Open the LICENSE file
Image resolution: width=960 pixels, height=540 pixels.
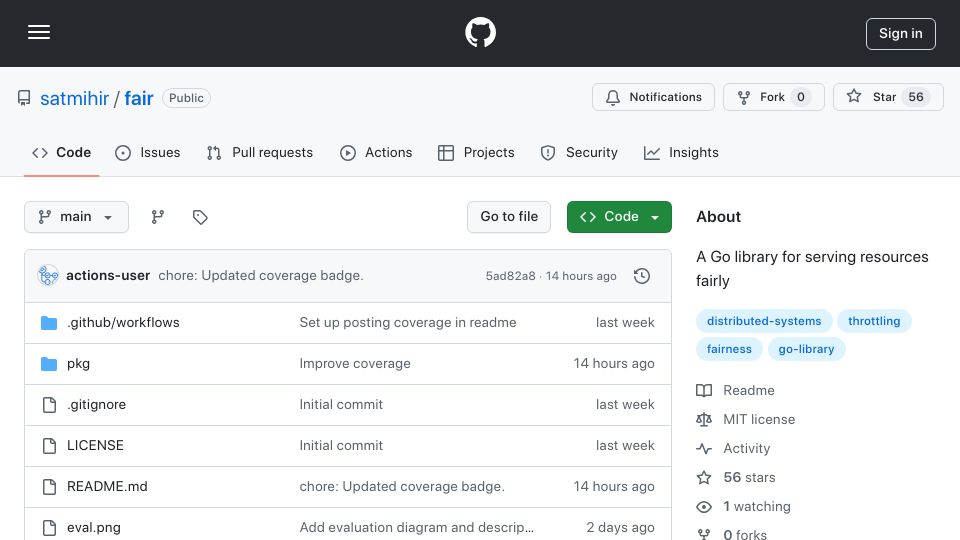tap(95, 446)
